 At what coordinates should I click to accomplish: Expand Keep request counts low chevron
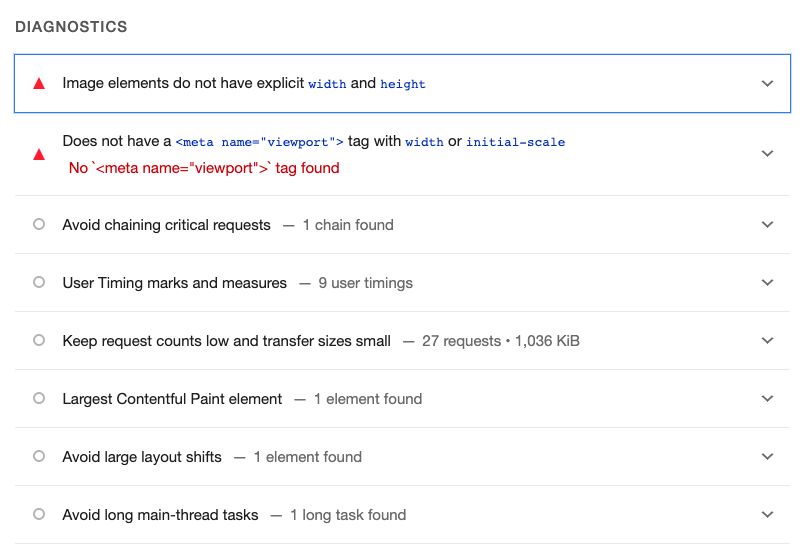[767, 340]
